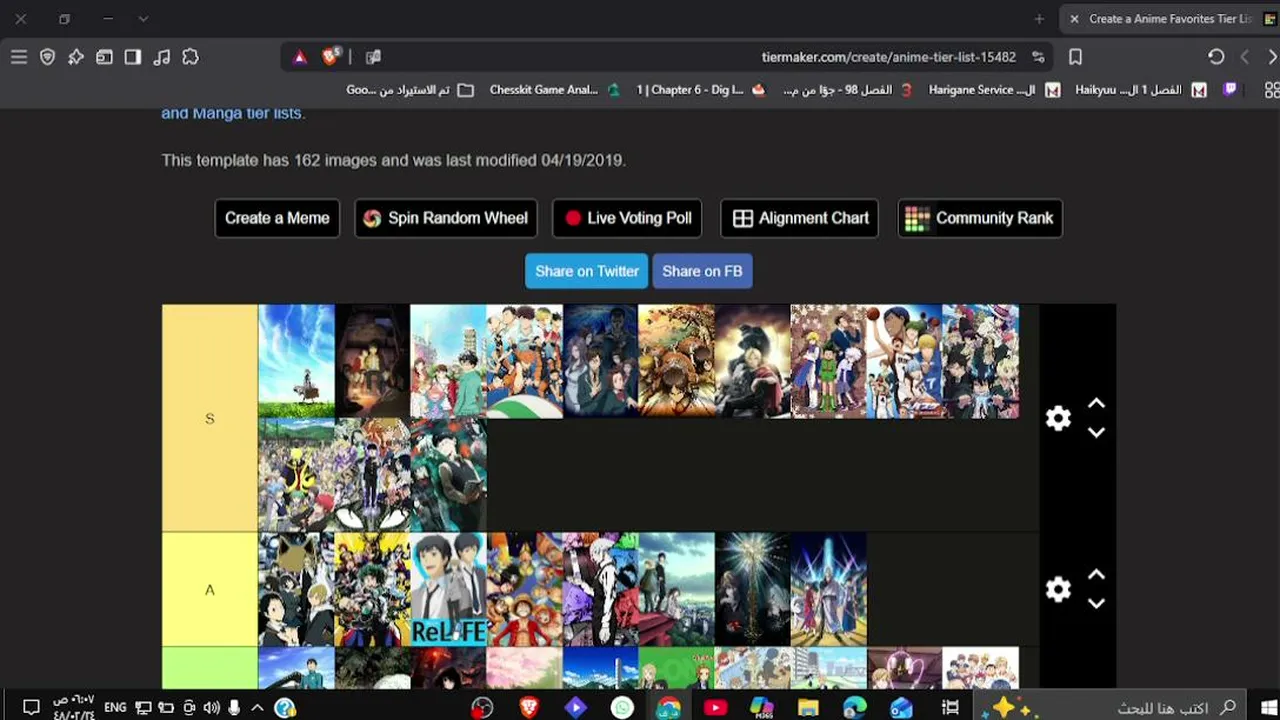This screenshot has height=720, width=1280.
Task: Open the Harigane Service bookmark
Action: [993, 90]
